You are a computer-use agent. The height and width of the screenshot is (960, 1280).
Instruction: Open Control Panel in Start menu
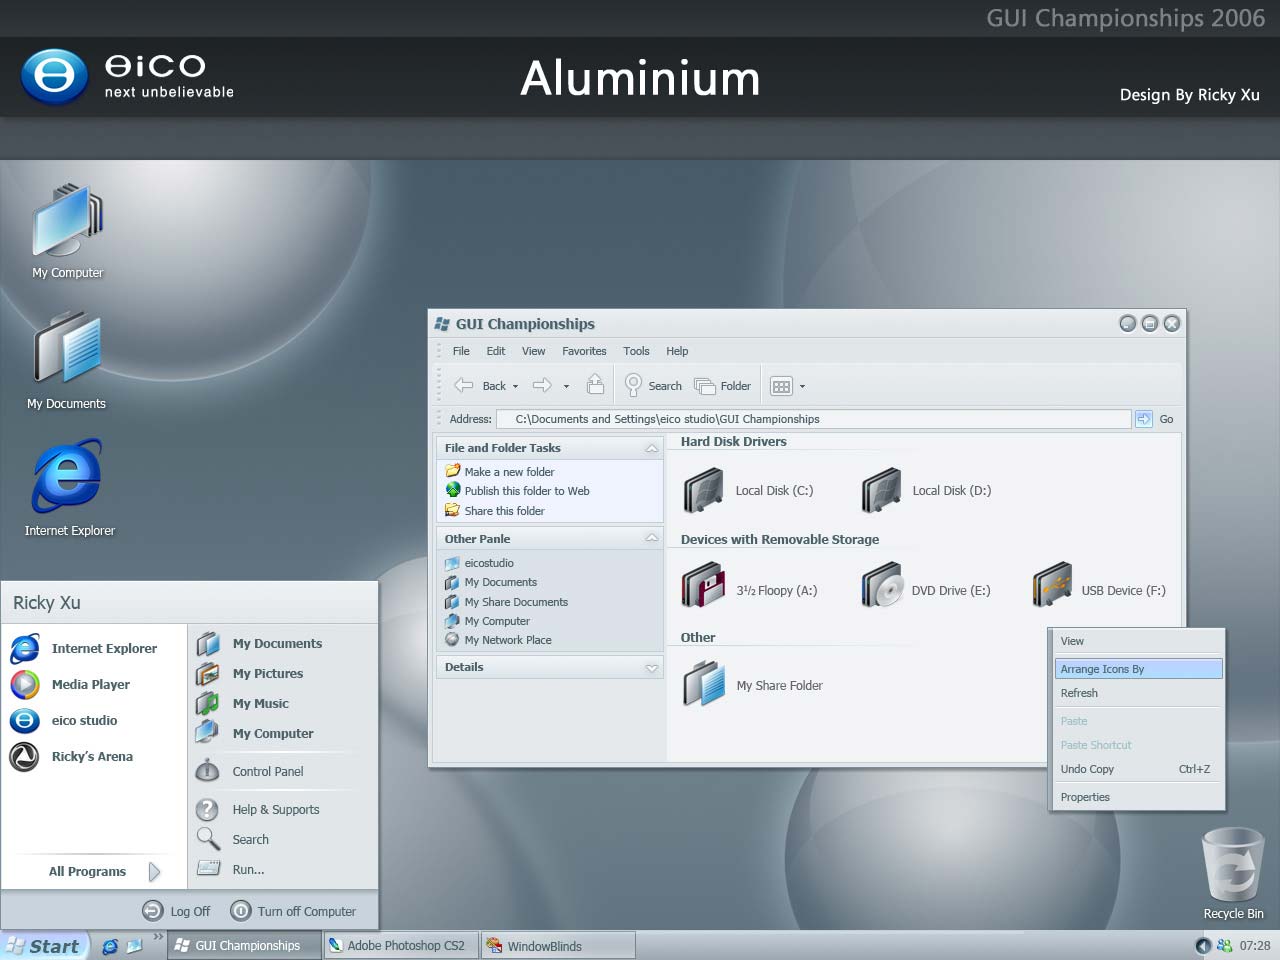[x=250, y=771]
